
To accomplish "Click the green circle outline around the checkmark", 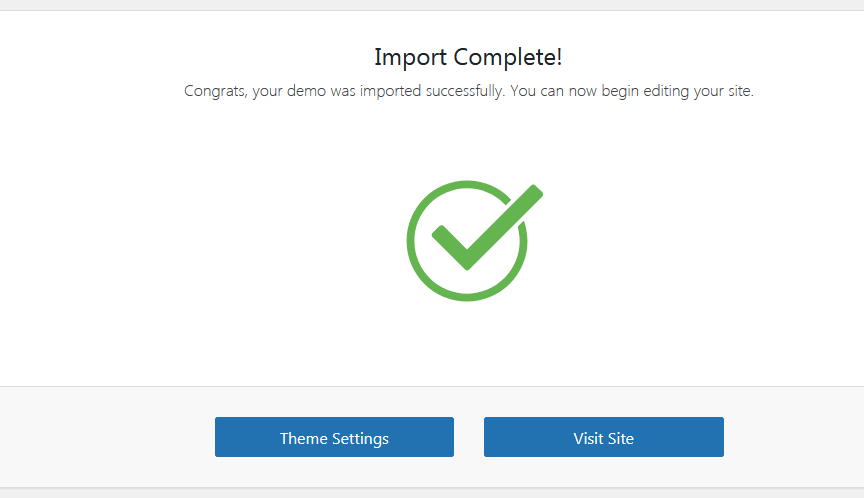I will pyautogui.click(x=413, y=240).
